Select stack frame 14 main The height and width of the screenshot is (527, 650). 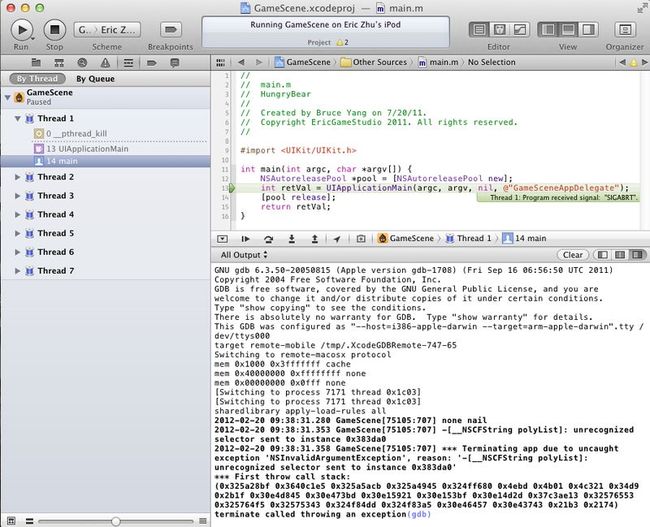point(105,161)
